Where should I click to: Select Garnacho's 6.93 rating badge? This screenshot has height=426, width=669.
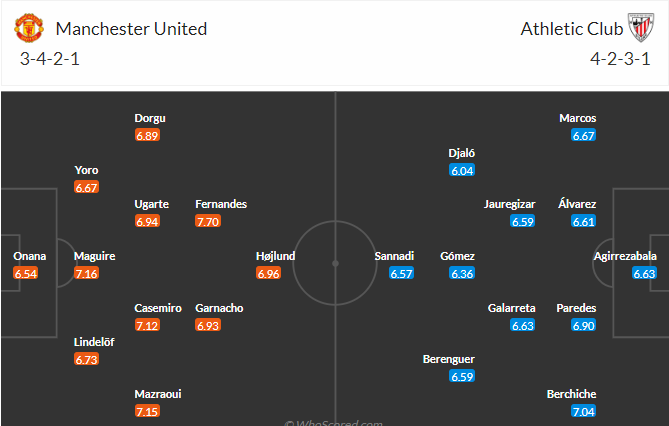208,326
